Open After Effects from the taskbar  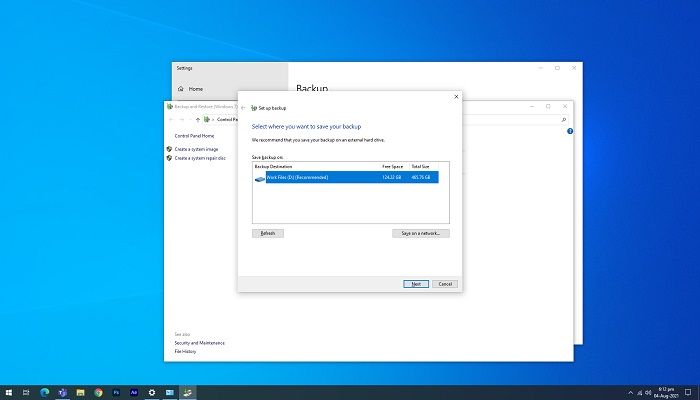point(133,392)
